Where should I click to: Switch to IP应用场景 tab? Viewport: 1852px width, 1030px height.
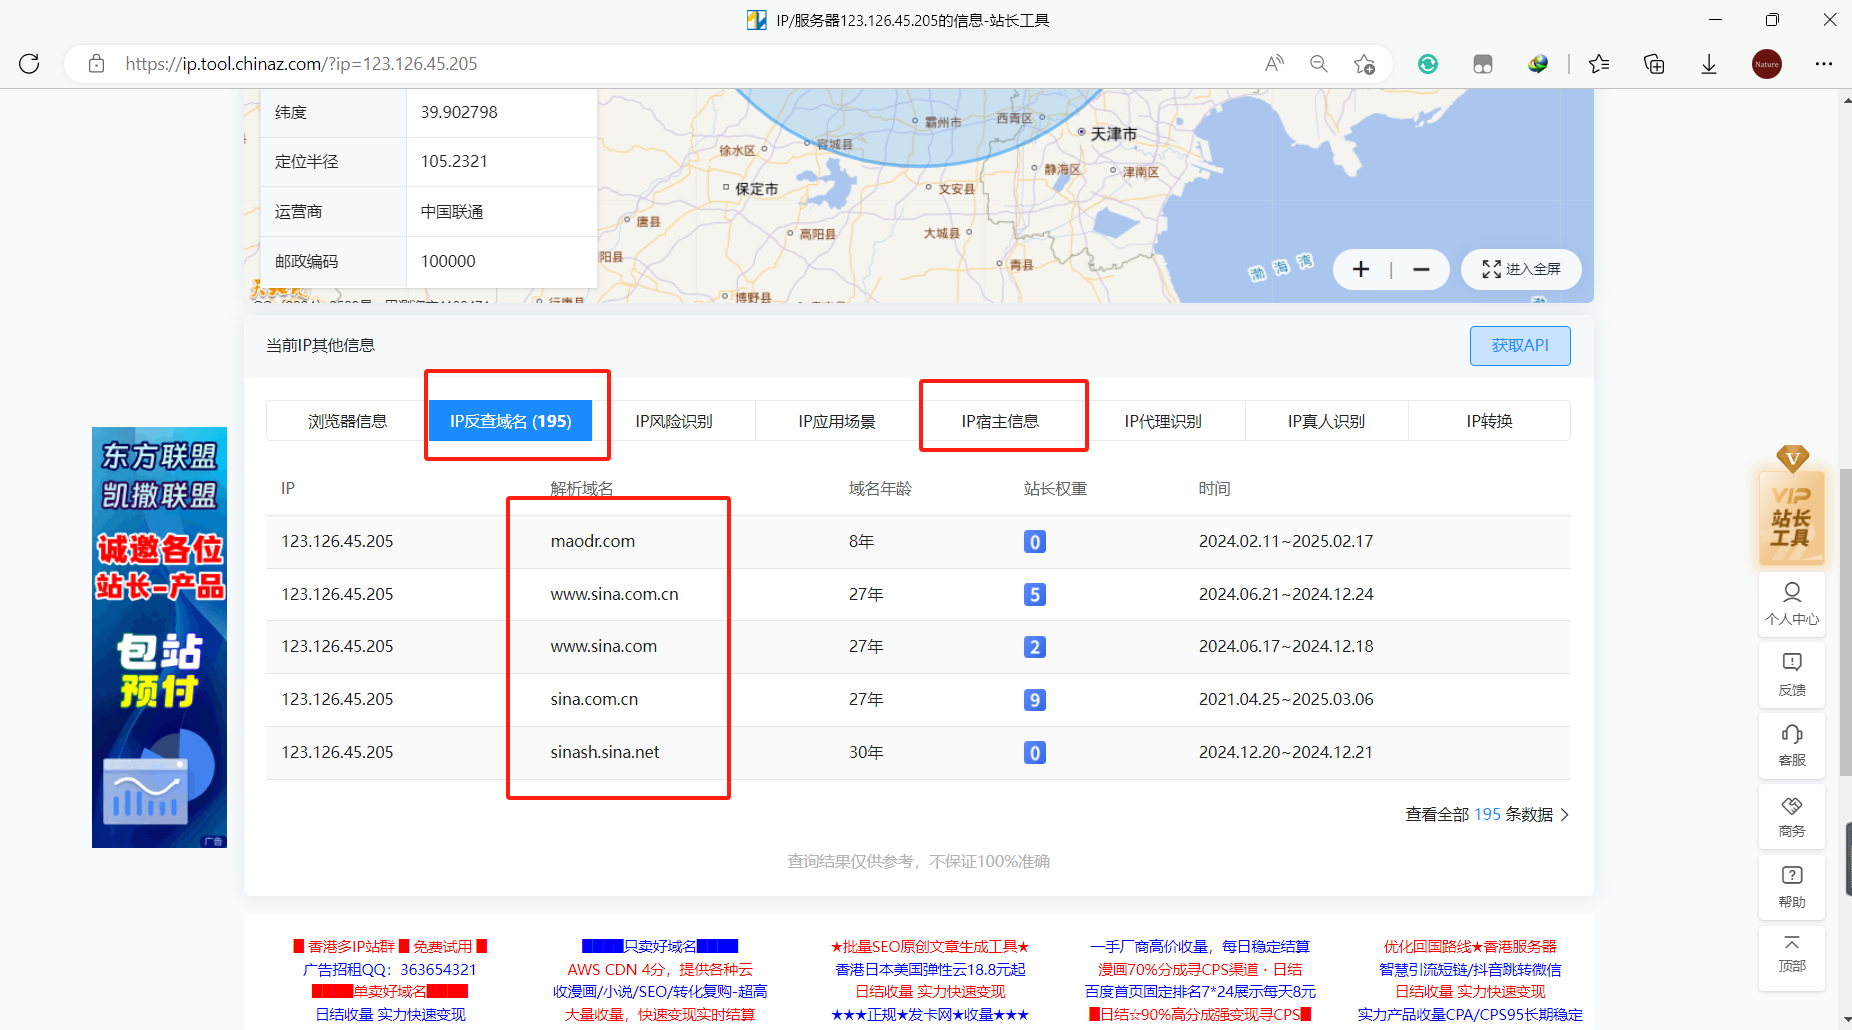coord(837,421)
